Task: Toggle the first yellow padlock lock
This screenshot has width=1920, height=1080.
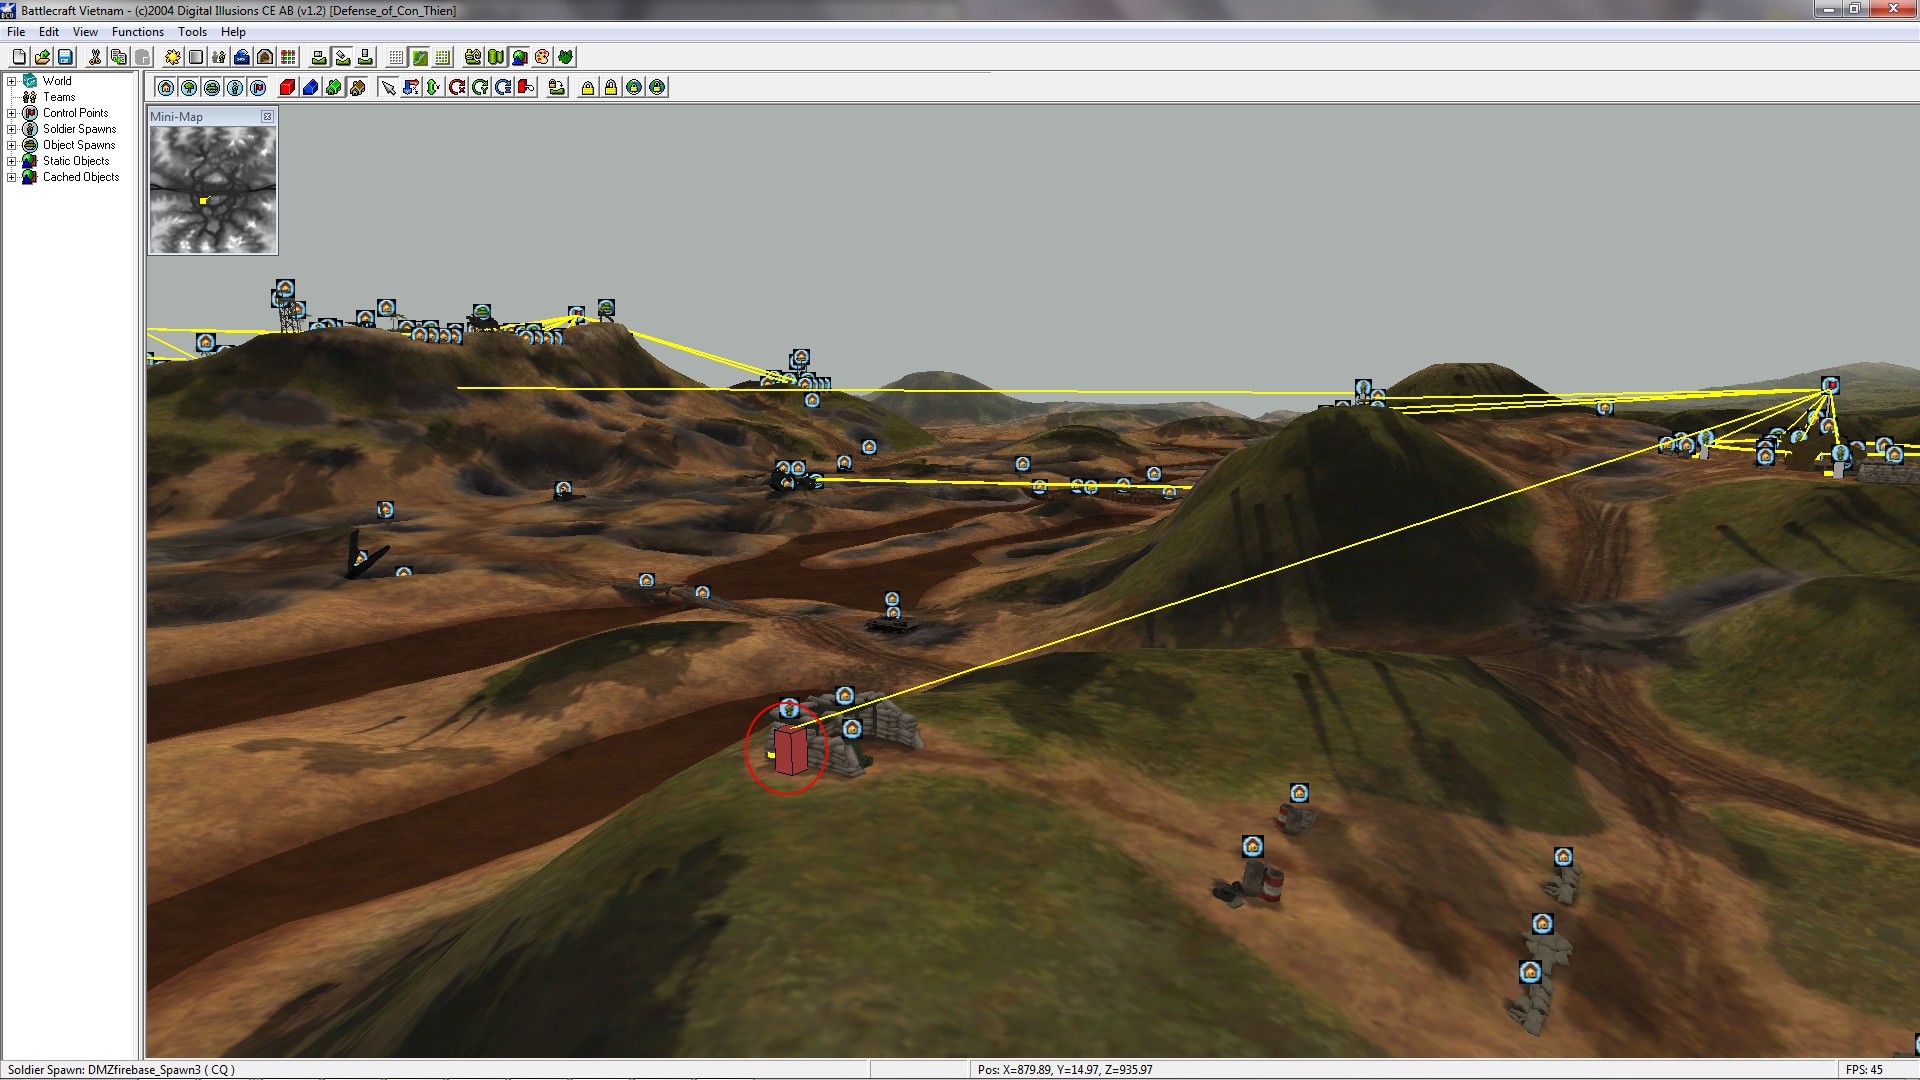Action: [588, 87]
